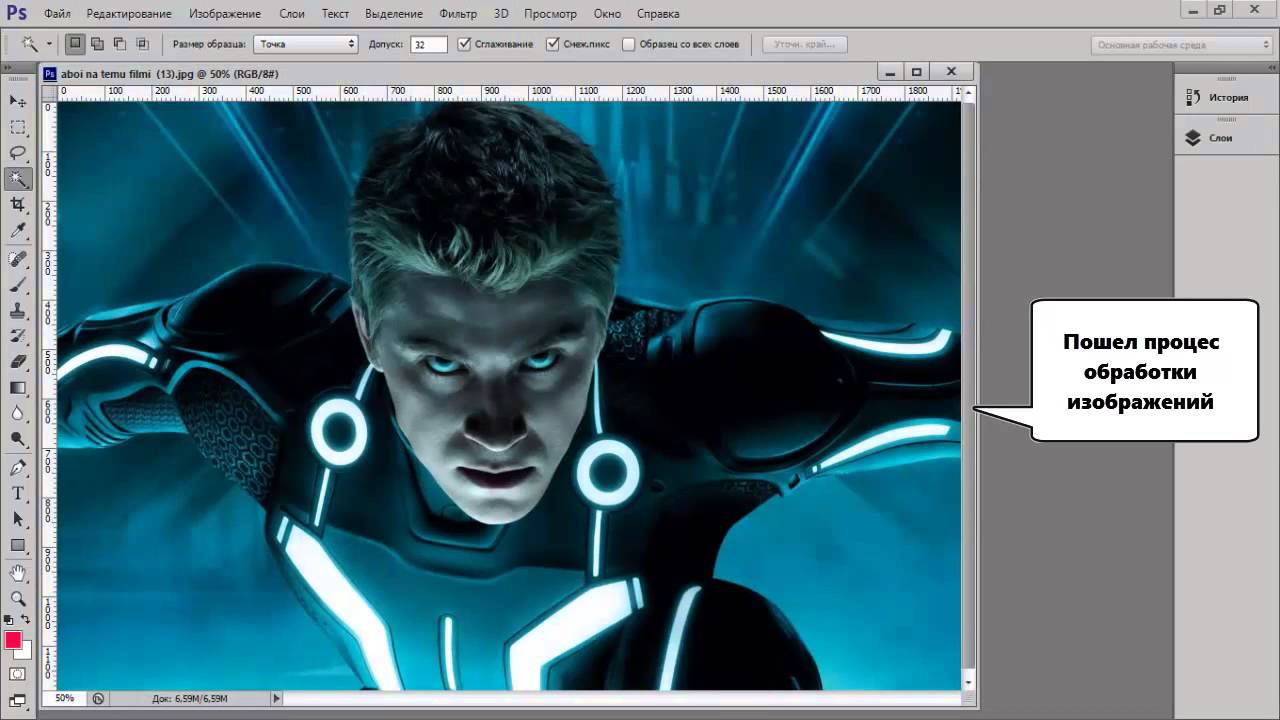Select the Path Selection tool
Screen dimensions: 1280x720
[18, 520]
